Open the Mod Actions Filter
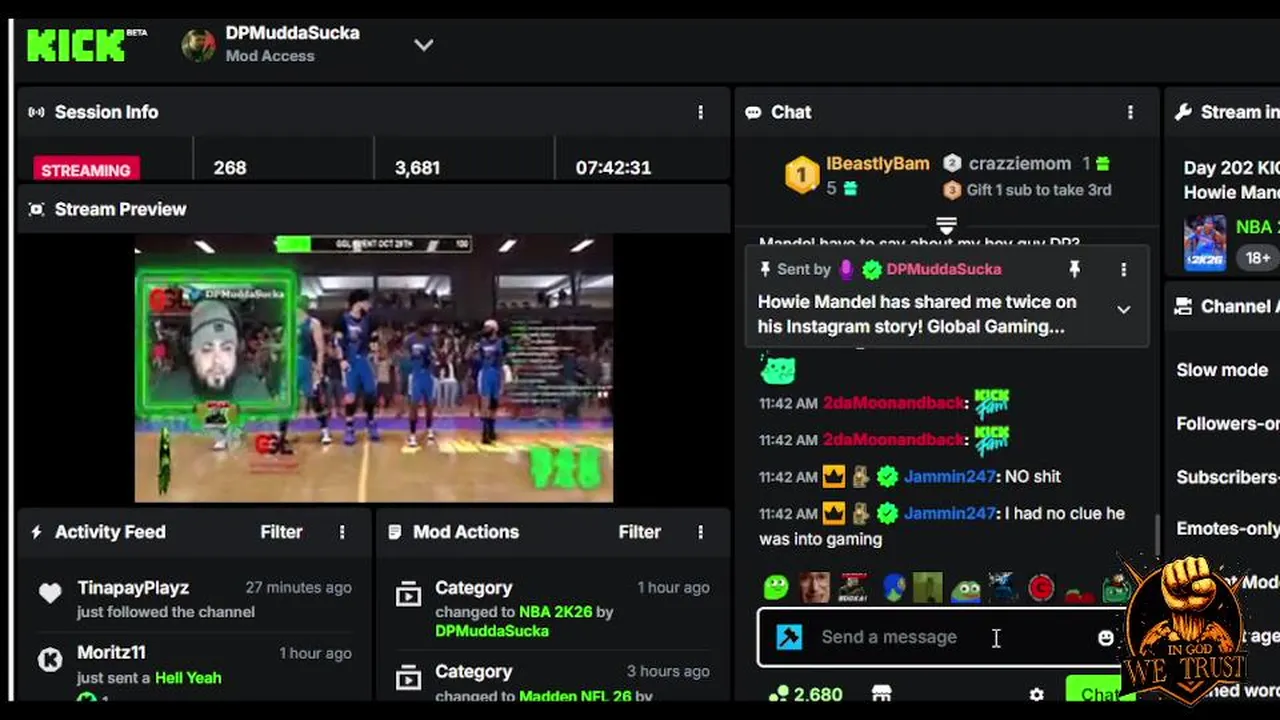The width and height of the screenshot is (1280, 720). click(639, 532)
